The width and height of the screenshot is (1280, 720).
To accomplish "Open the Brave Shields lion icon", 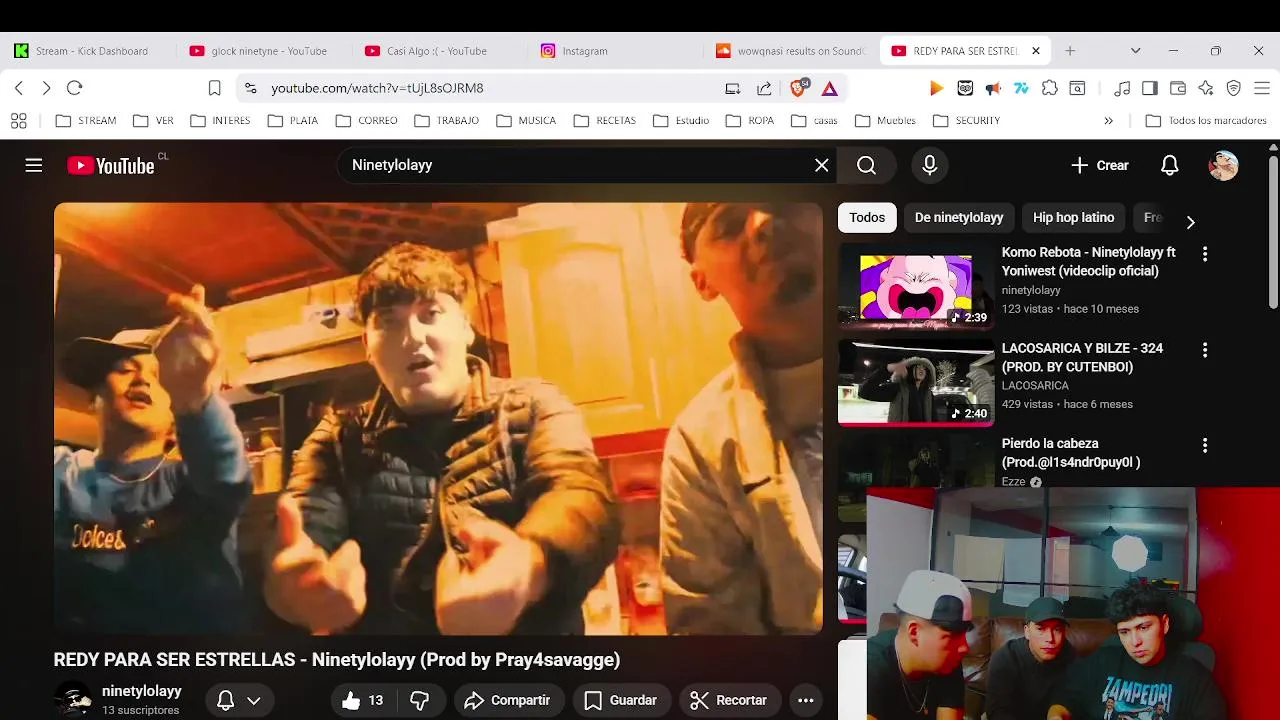I will point(799,88).
